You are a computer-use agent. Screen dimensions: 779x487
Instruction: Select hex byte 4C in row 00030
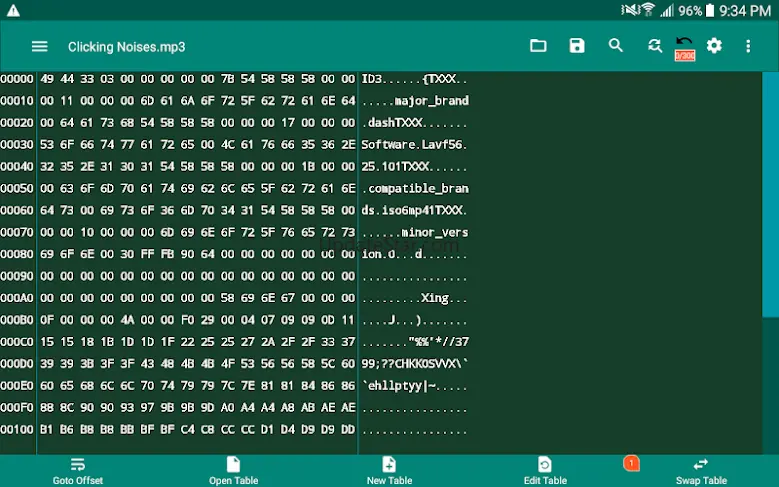228,145
